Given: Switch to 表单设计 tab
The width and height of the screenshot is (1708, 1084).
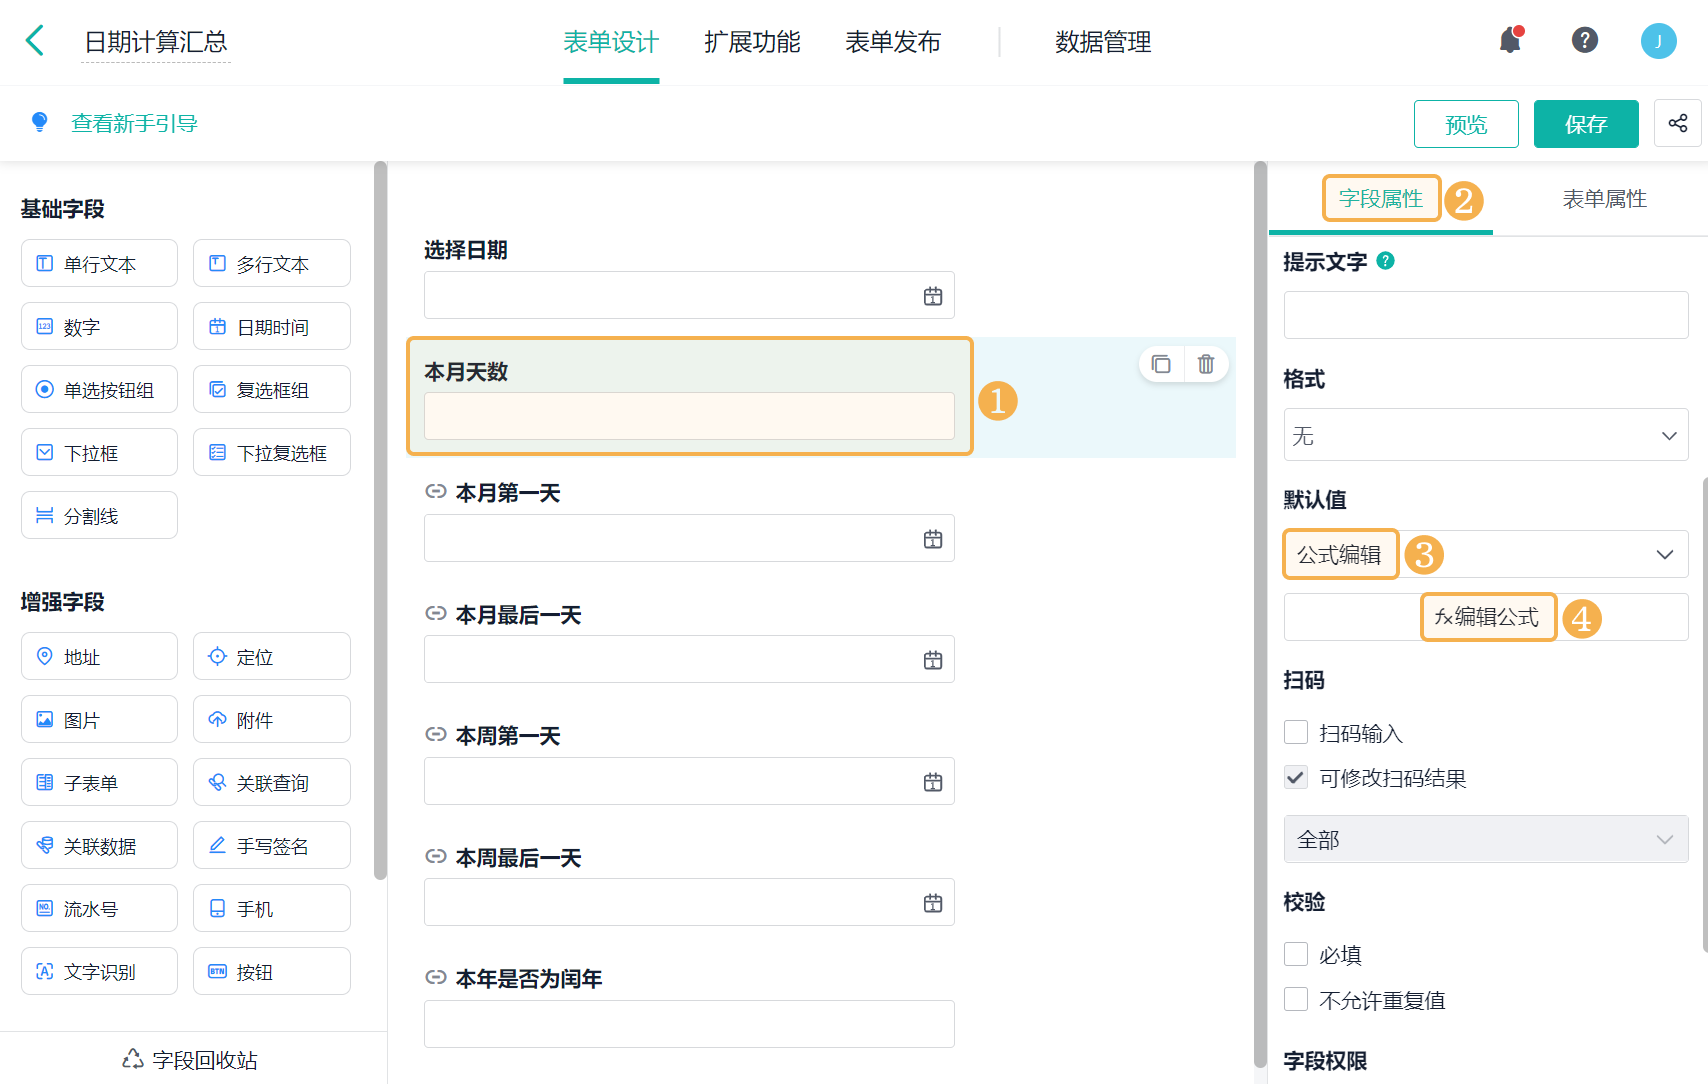Looking at the screenshot, I should [611, 42].
